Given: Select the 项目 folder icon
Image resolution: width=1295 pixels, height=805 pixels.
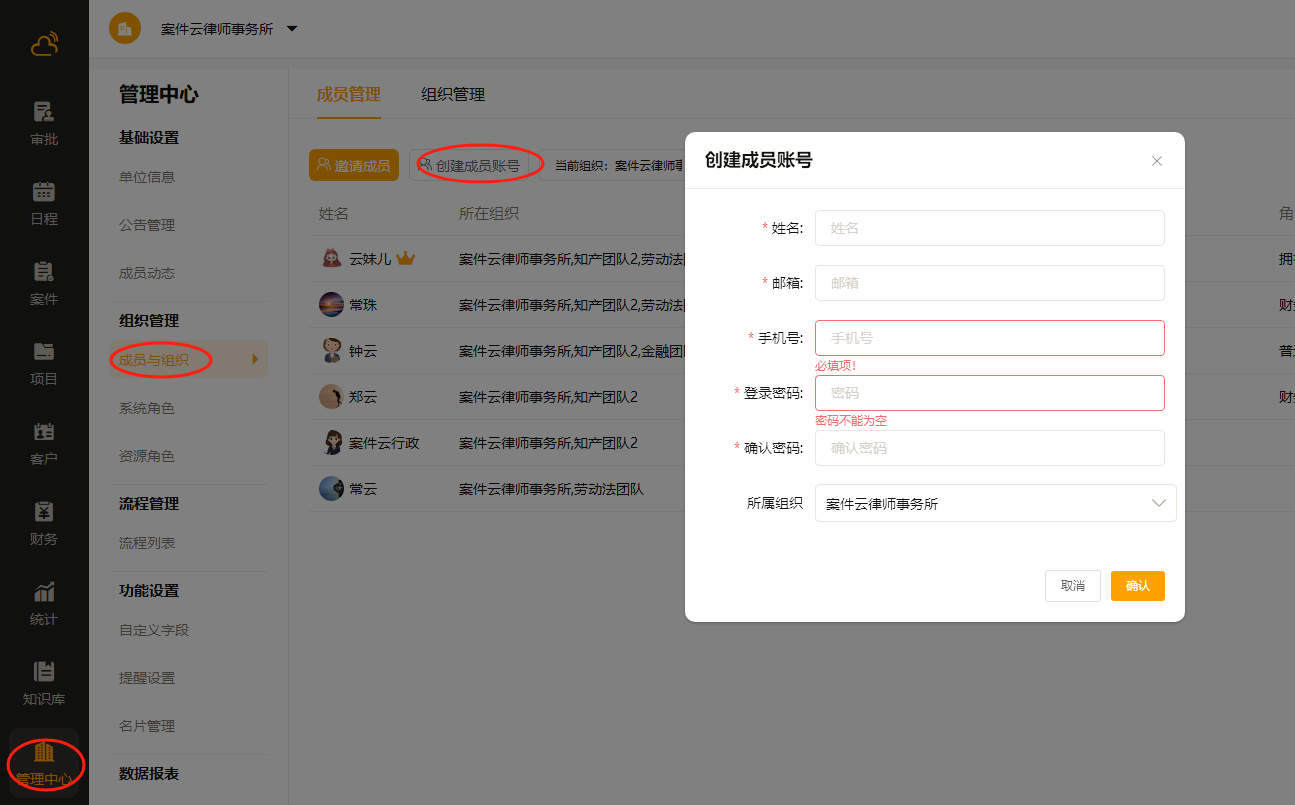Looking at the screenshot, I should click(x=44, y=352).
